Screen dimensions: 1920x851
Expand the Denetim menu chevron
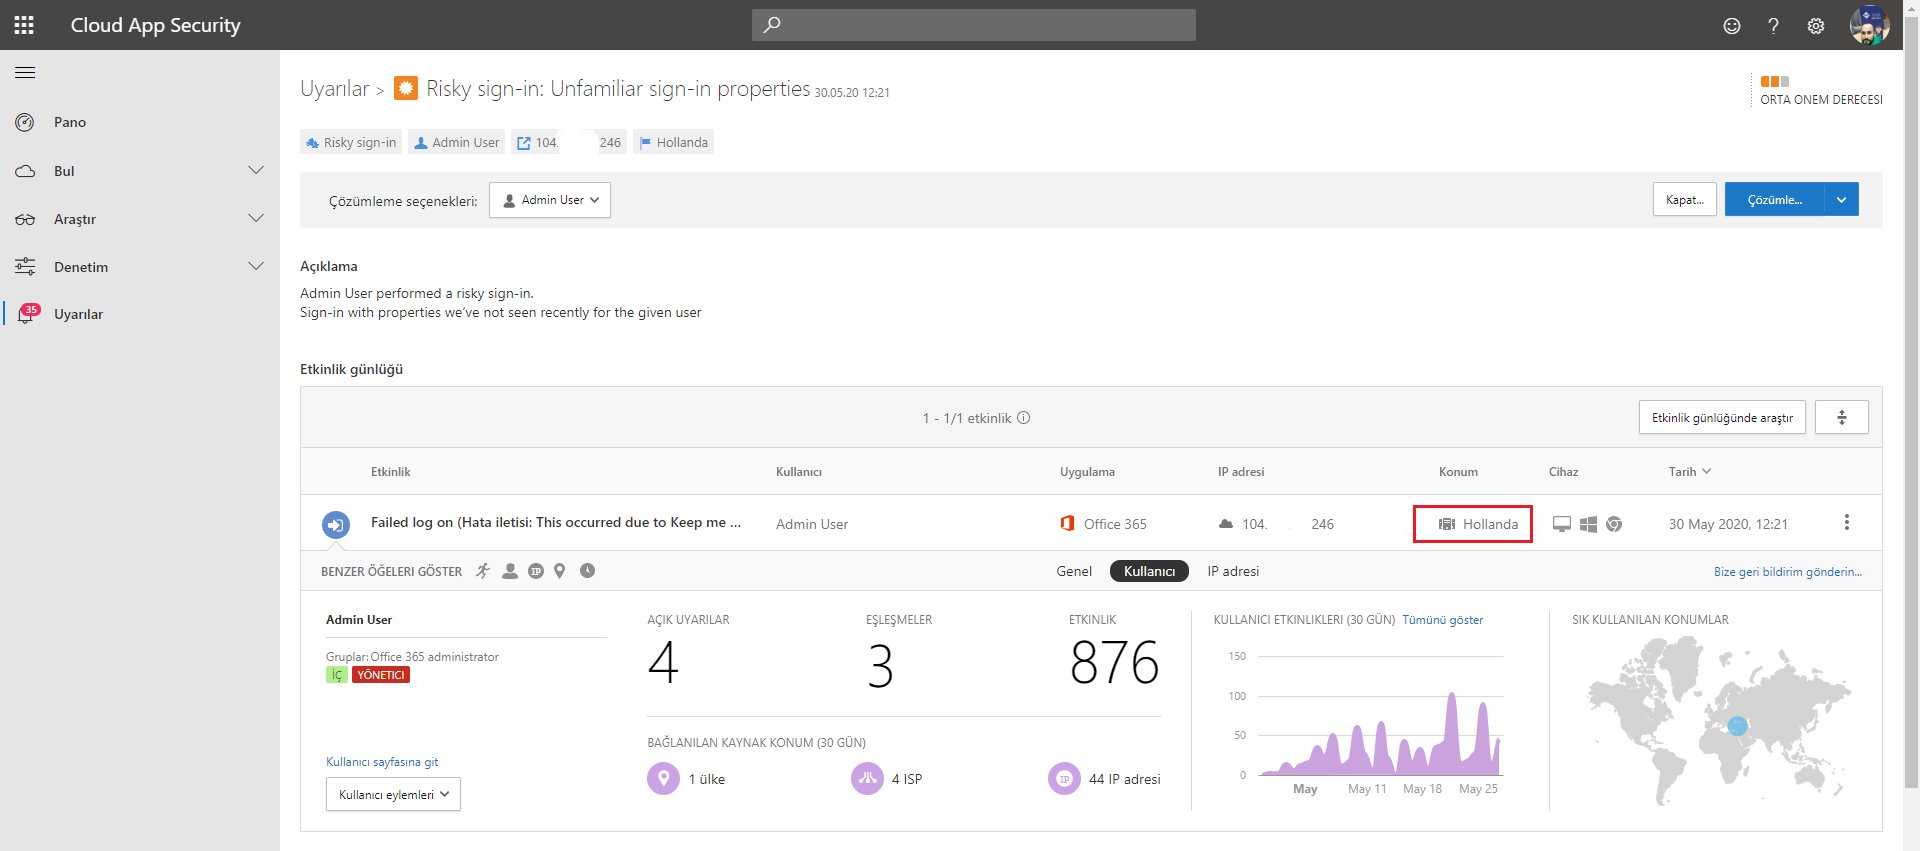pyautogui.click(x=256, y=266)
